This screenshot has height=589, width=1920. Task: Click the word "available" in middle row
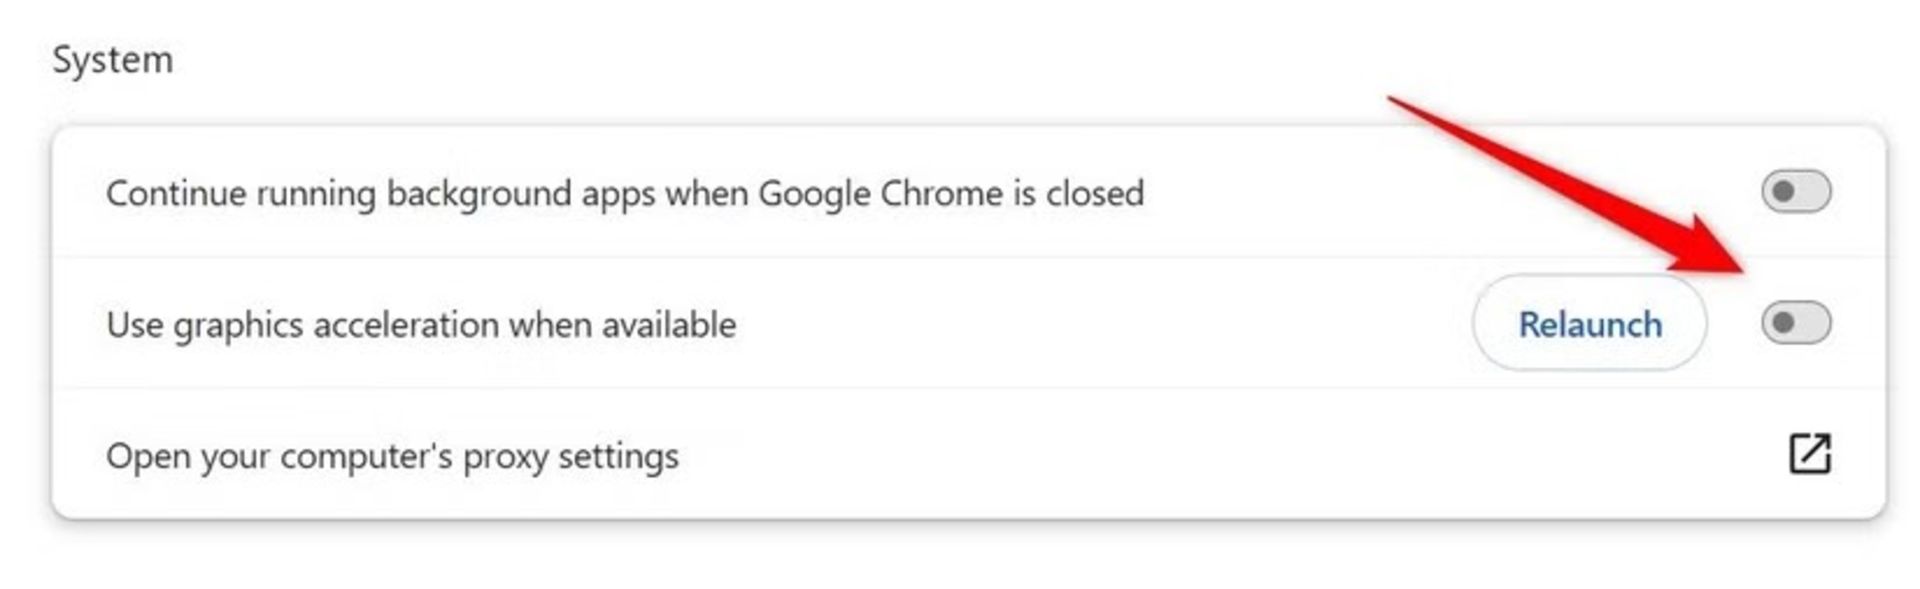(x=669, y=325)
